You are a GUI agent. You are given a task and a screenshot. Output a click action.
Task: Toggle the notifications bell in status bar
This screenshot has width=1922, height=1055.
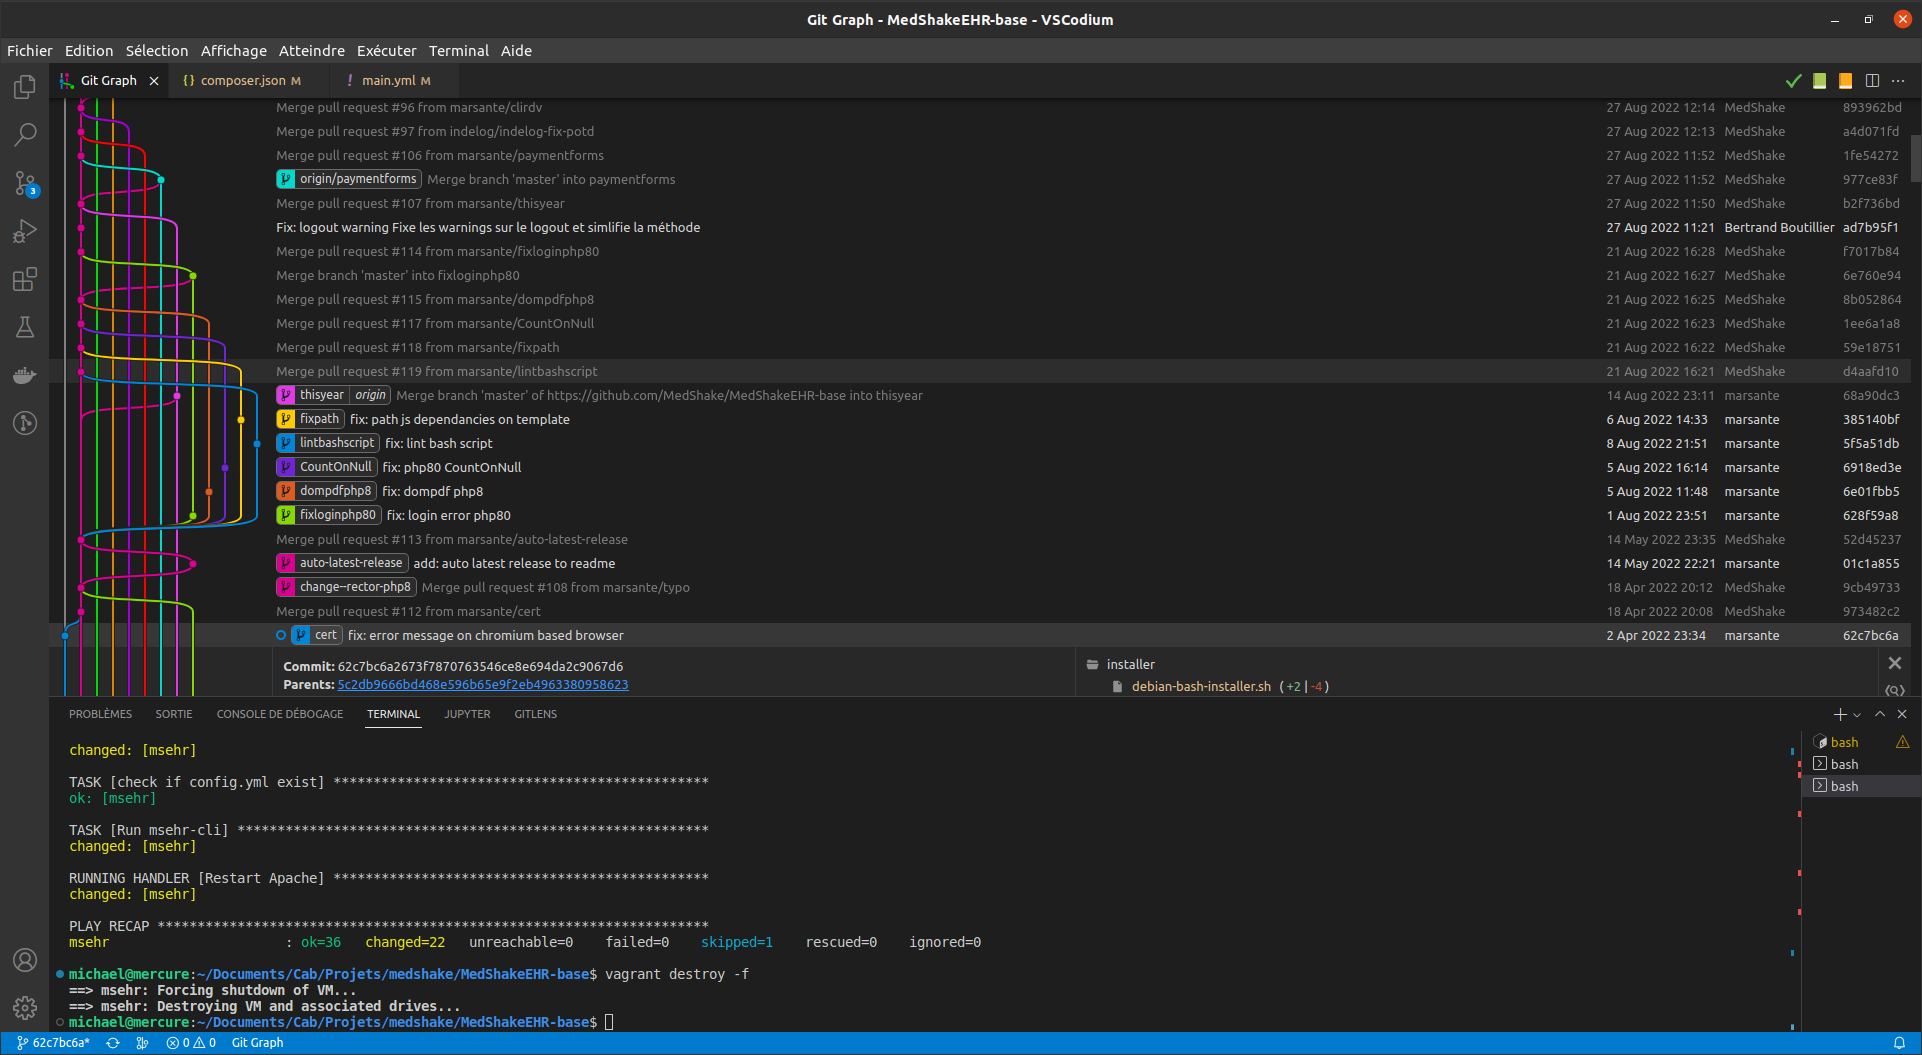(x=1899, y=1043)
